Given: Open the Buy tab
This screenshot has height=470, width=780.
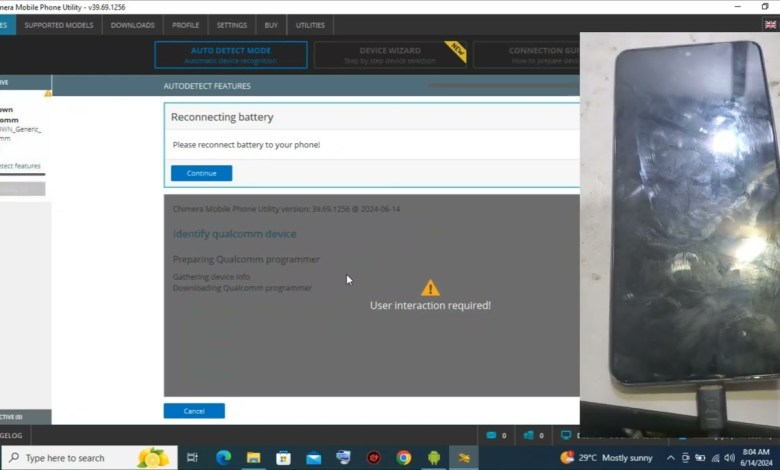Looking at the screenshot, I should [x=270, y=25].
